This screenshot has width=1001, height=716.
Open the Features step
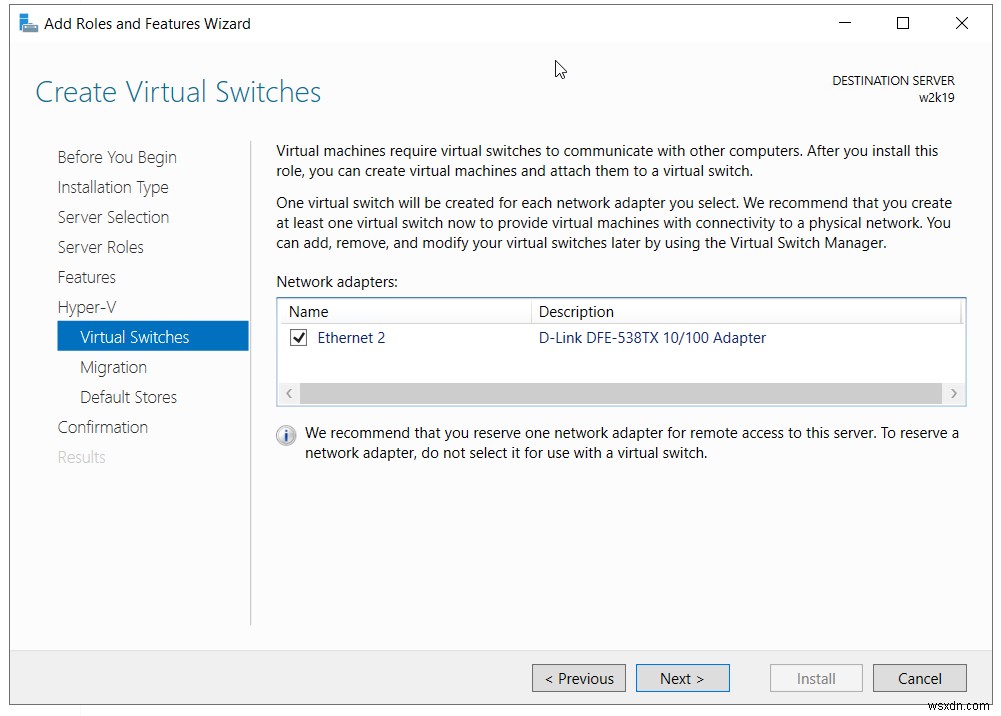86,277
